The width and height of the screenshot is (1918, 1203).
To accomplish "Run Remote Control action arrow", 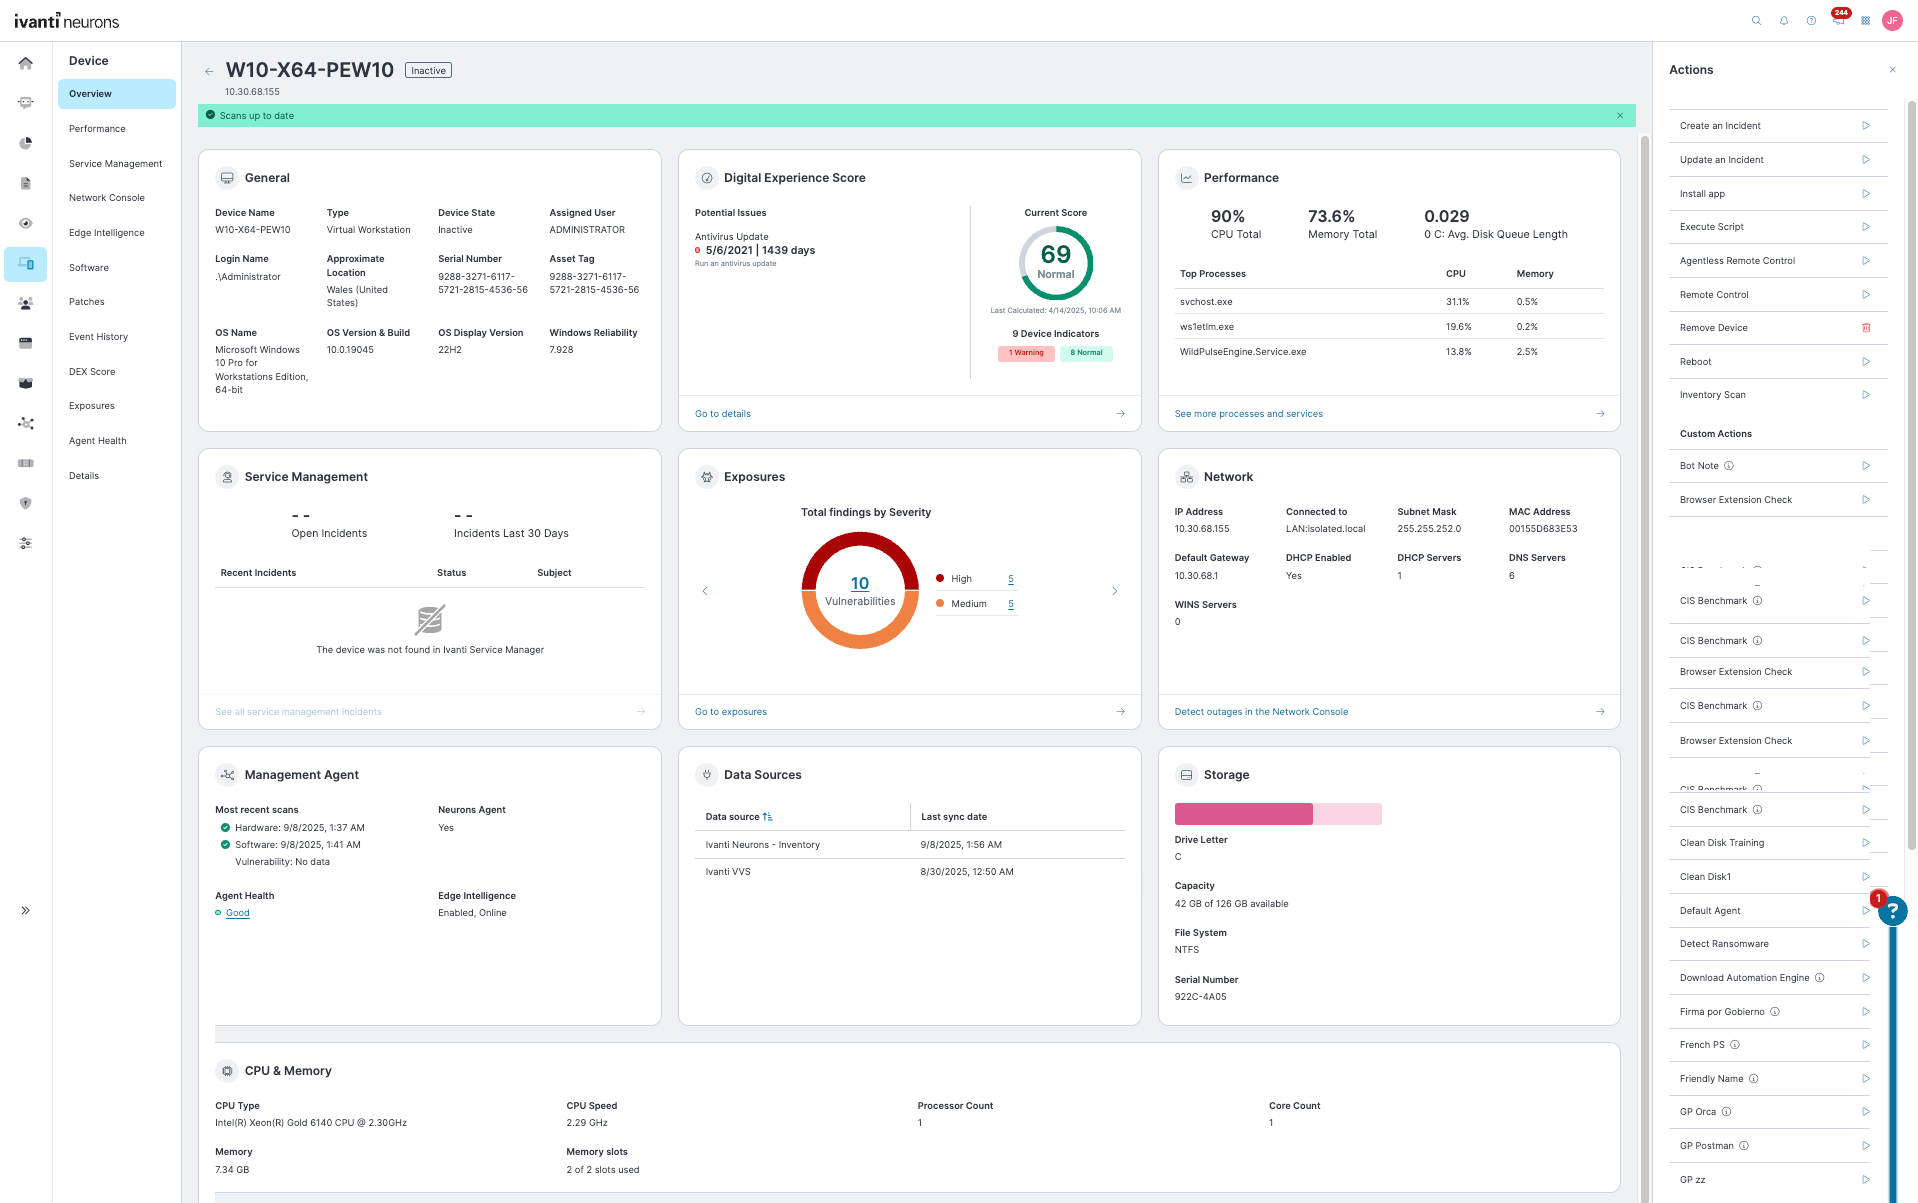I will [x=1866, y=295].
